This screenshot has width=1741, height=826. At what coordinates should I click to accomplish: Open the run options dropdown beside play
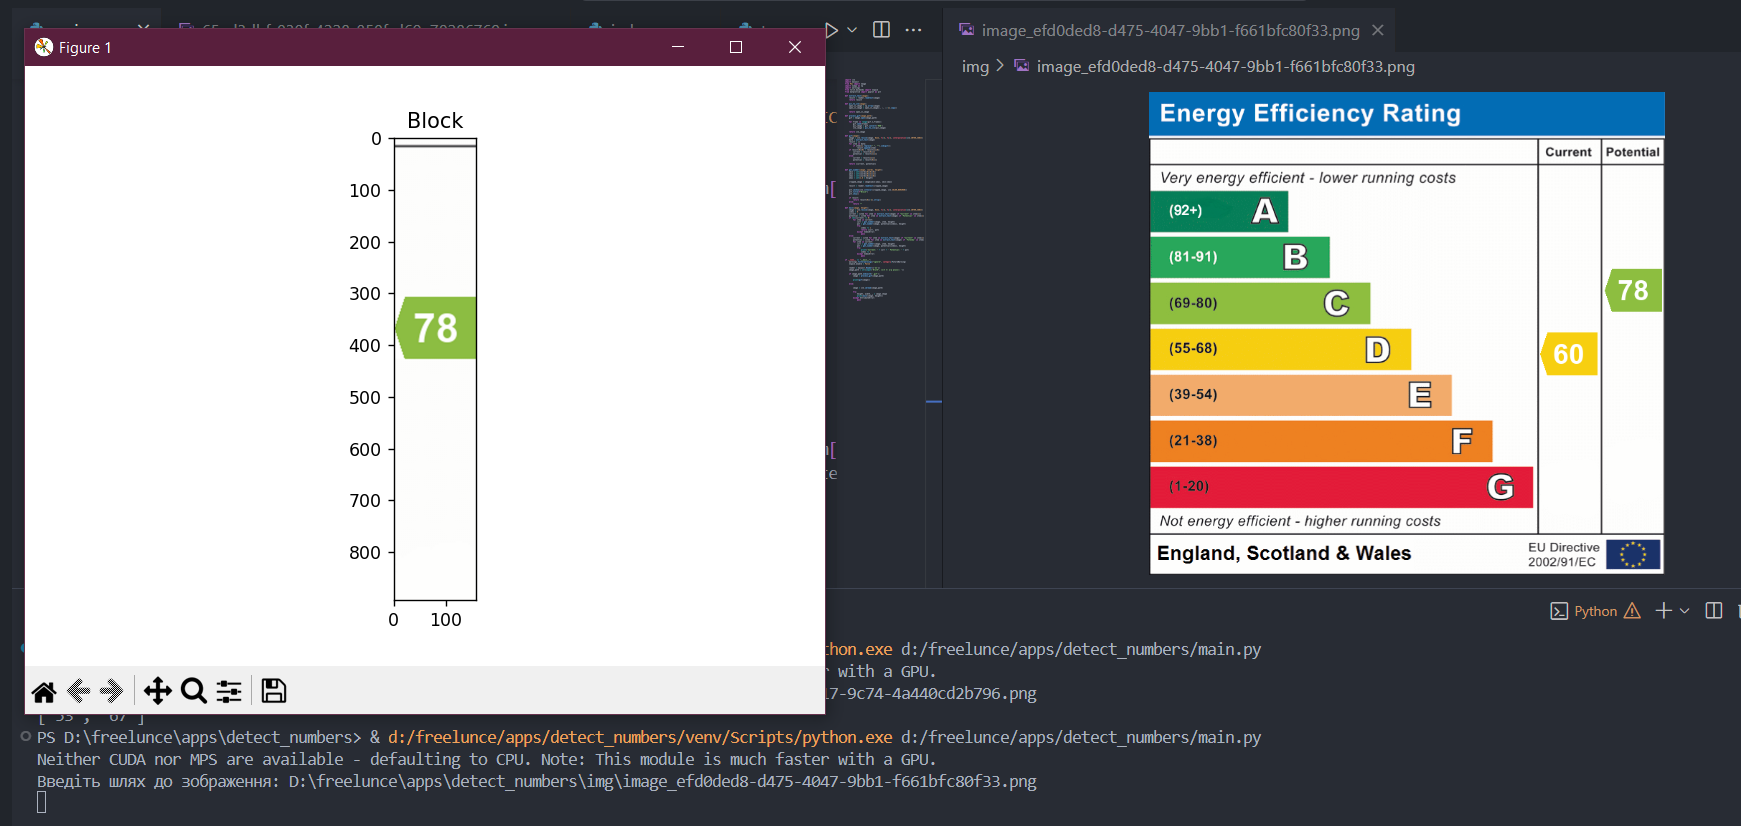pyautogui.click(x=852, y=30)
